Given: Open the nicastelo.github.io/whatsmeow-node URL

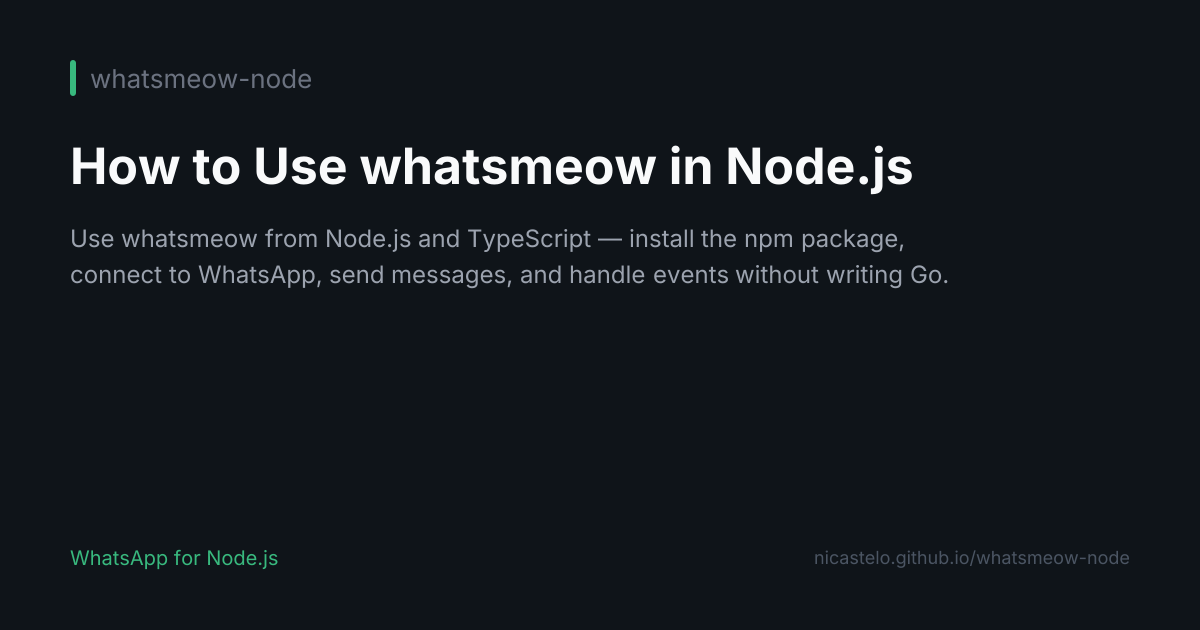Looking at the screenshot, I should pos(972,558).
